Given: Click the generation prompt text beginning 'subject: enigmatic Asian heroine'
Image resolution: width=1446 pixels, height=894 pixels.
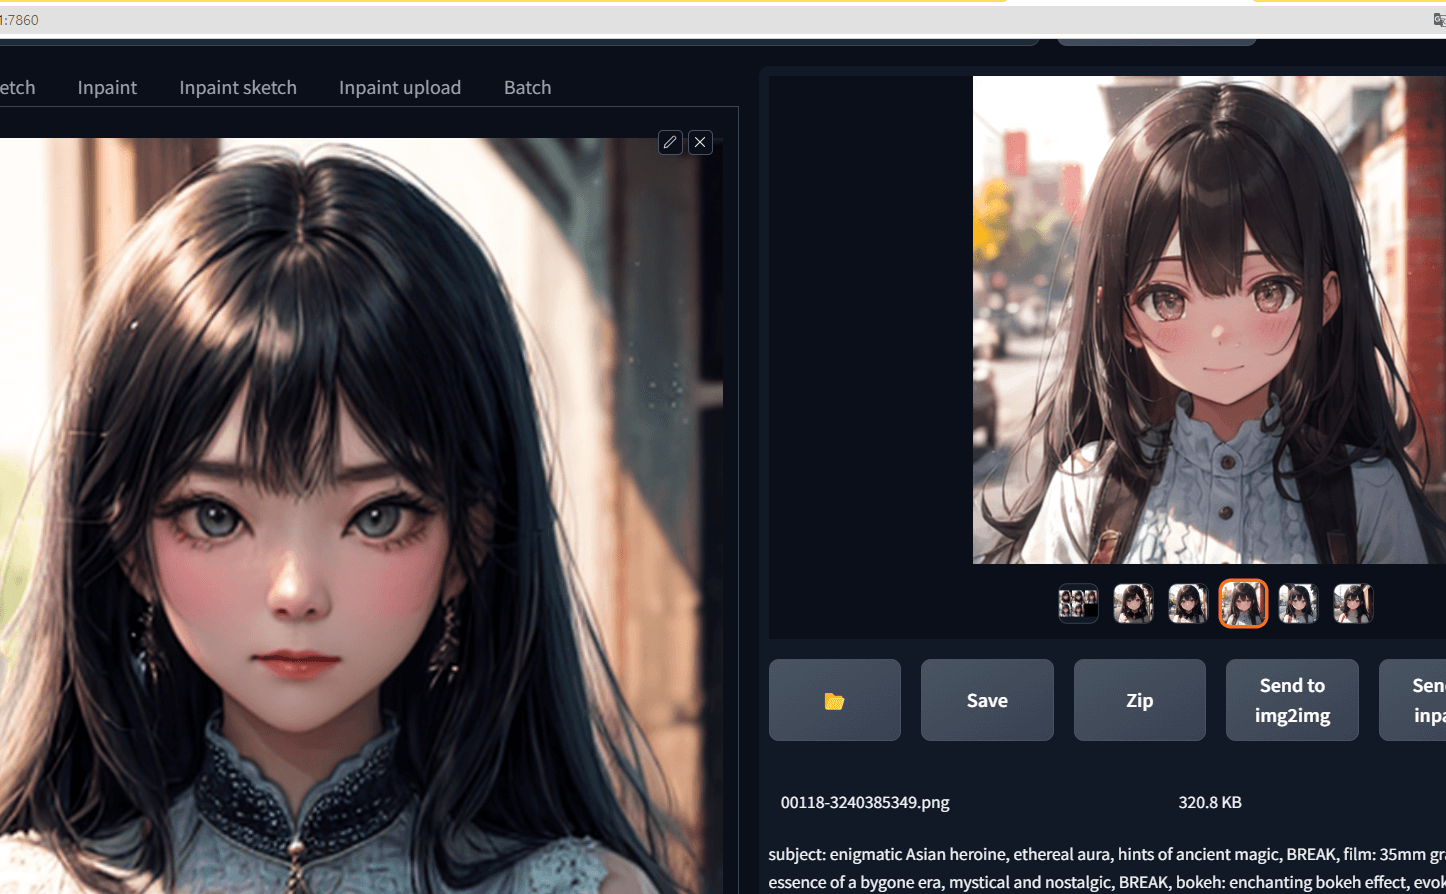Looking at the screenshot, I should [1107, 868].
